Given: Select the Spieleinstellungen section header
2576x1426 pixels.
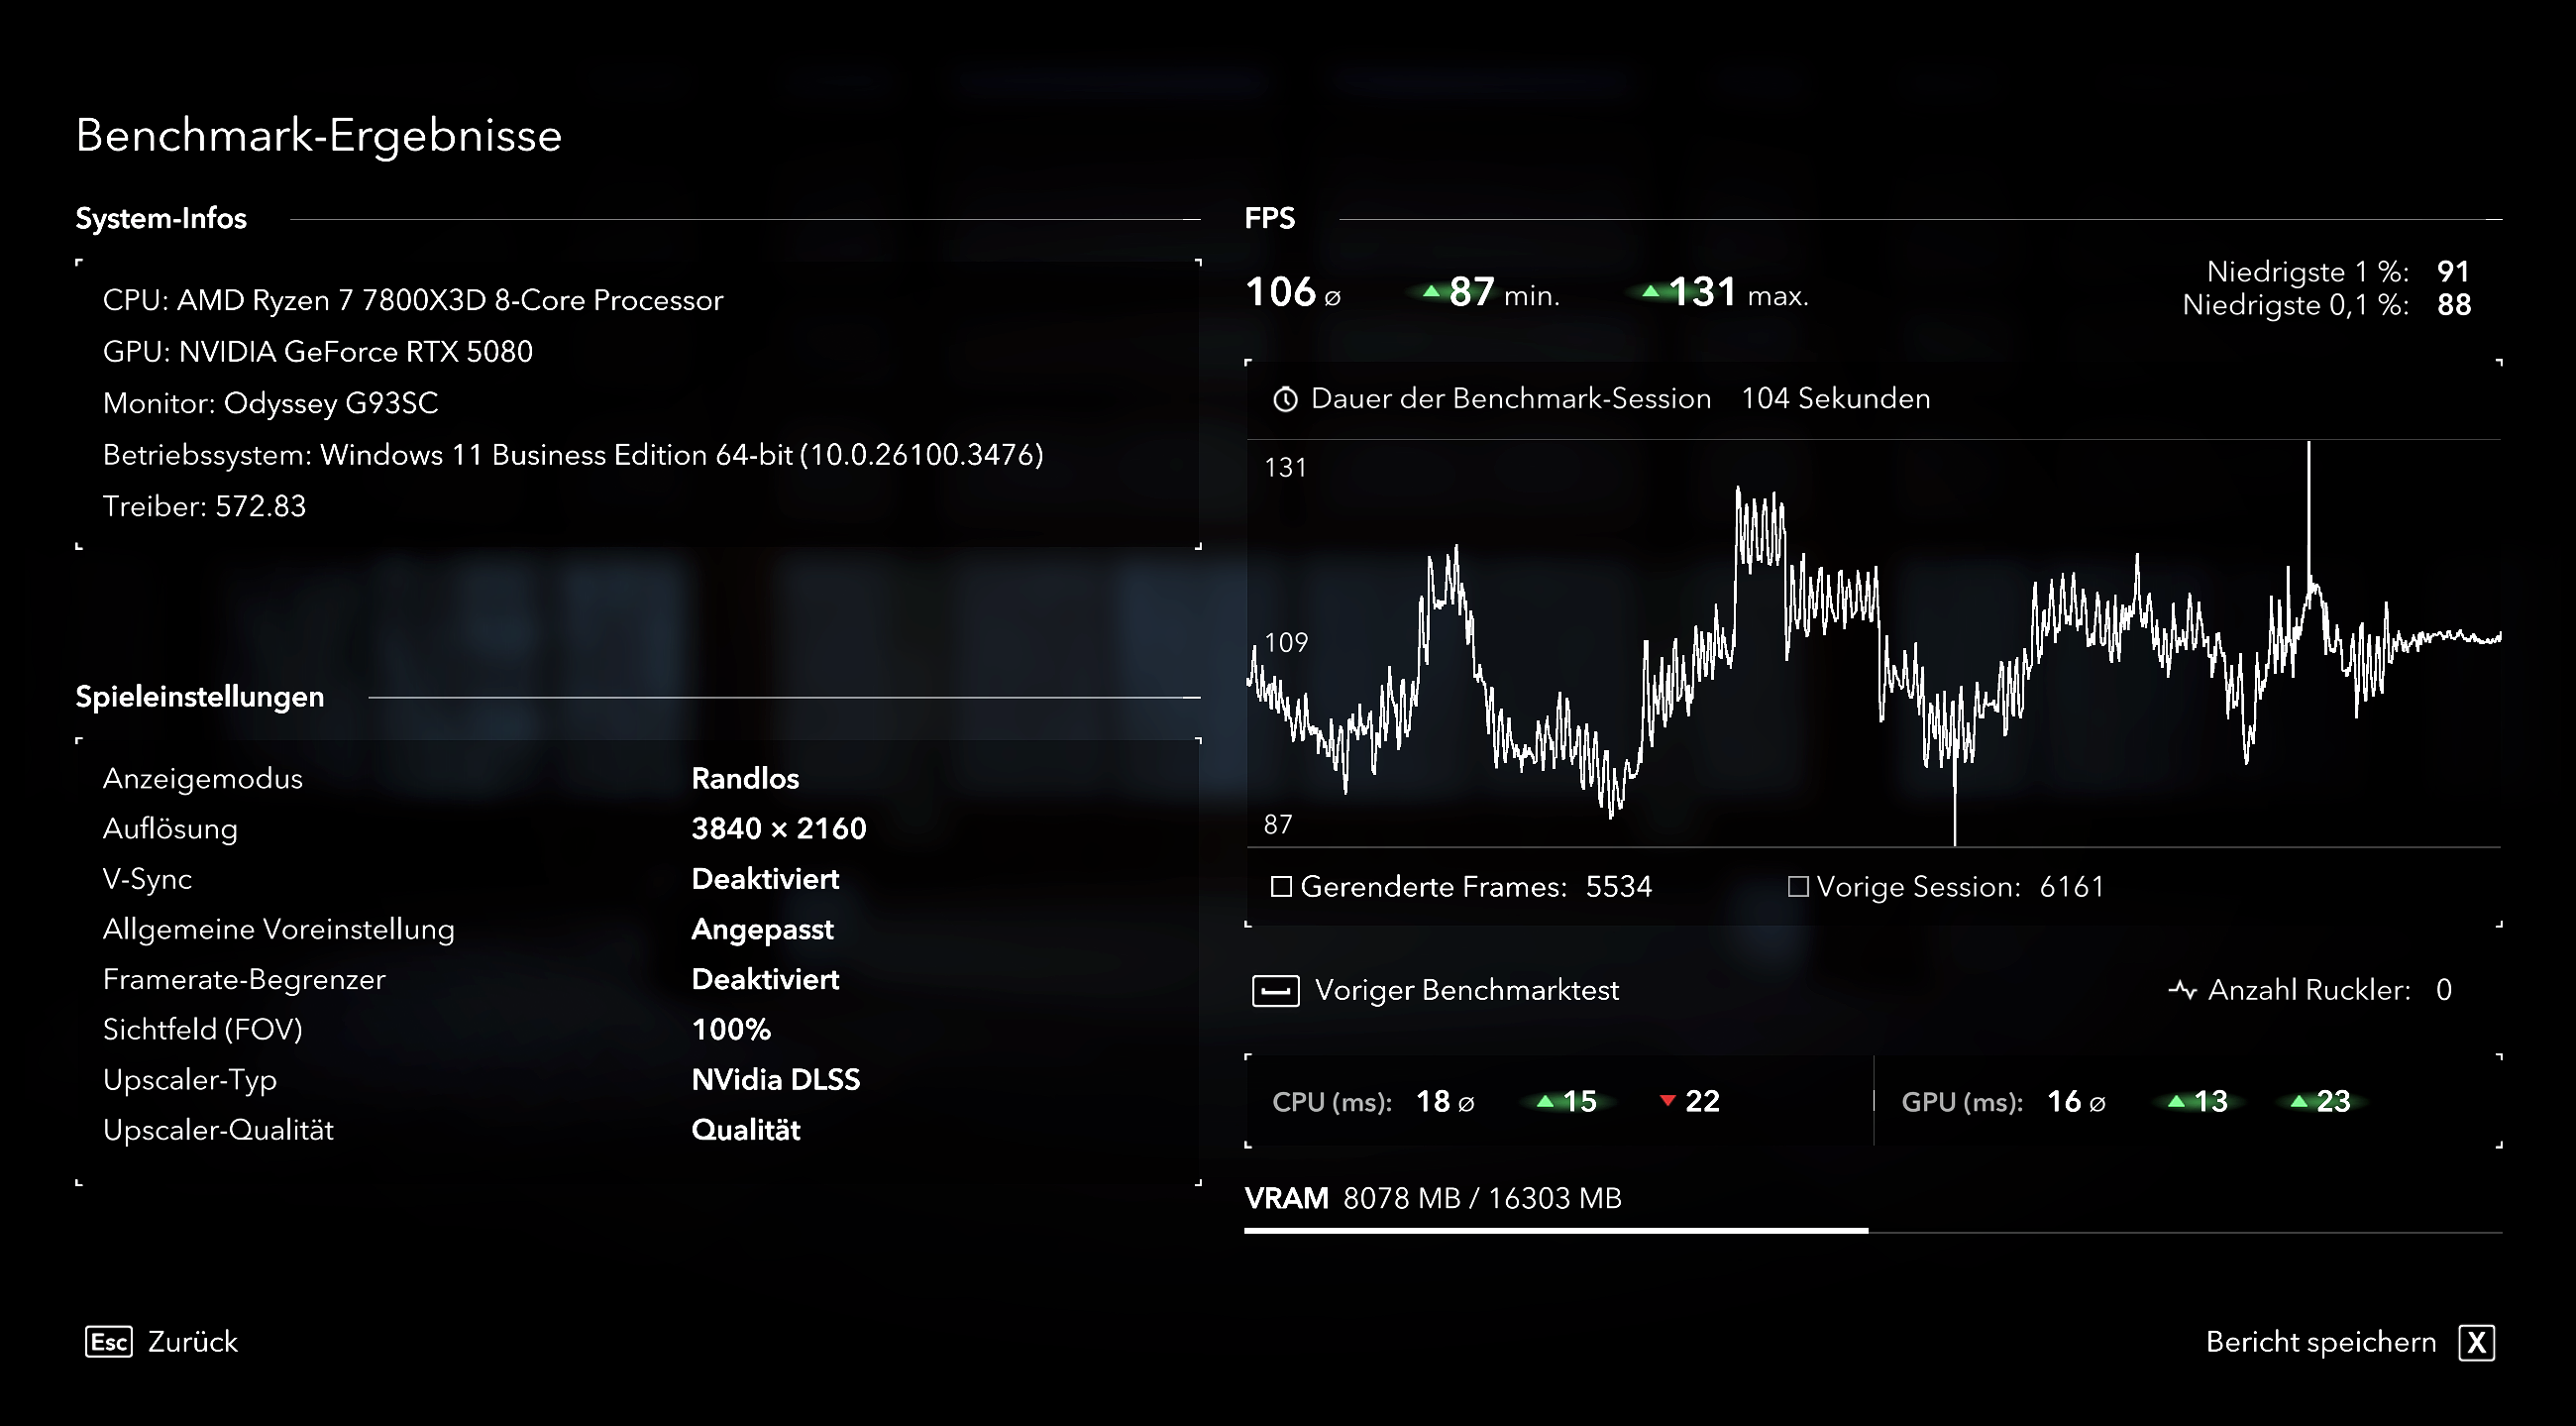Looking at the screenshot, I should (199, 696).
